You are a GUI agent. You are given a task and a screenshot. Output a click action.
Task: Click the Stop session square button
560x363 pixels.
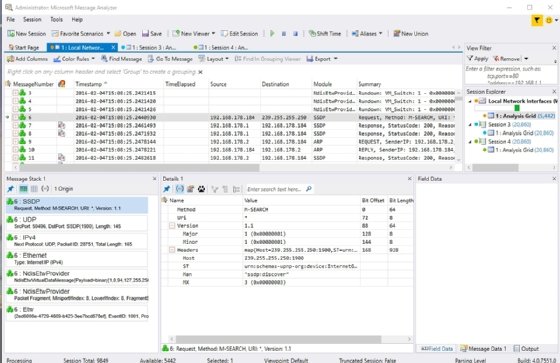(x=284, y=34)
